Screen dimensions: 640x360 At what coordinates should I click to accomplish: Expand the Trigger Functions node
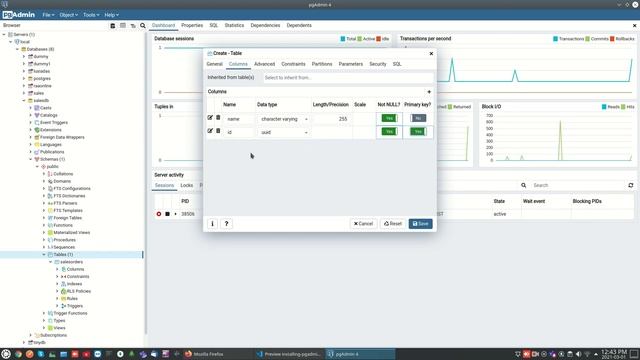pos(44,313)
